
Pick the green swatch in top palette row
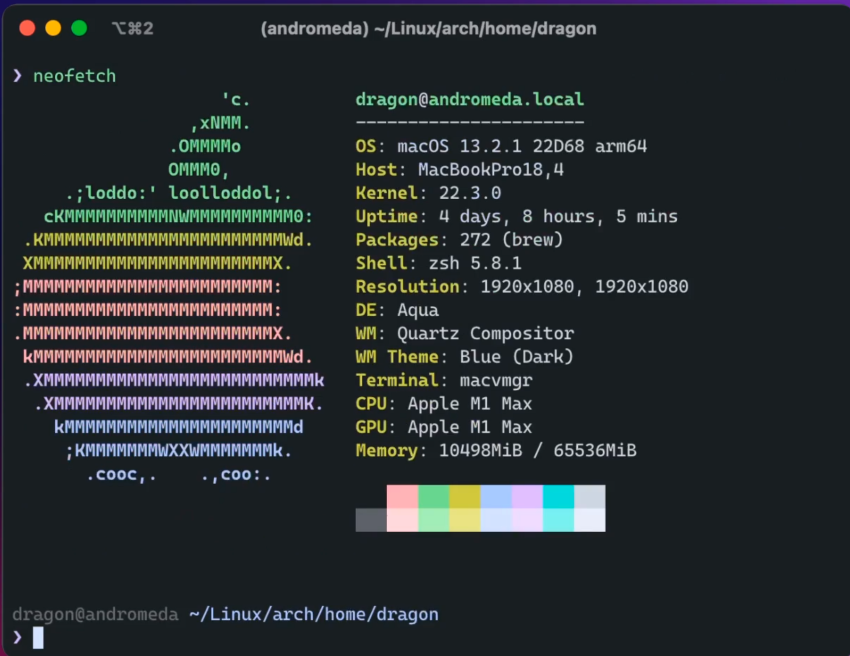click(433, 496)
